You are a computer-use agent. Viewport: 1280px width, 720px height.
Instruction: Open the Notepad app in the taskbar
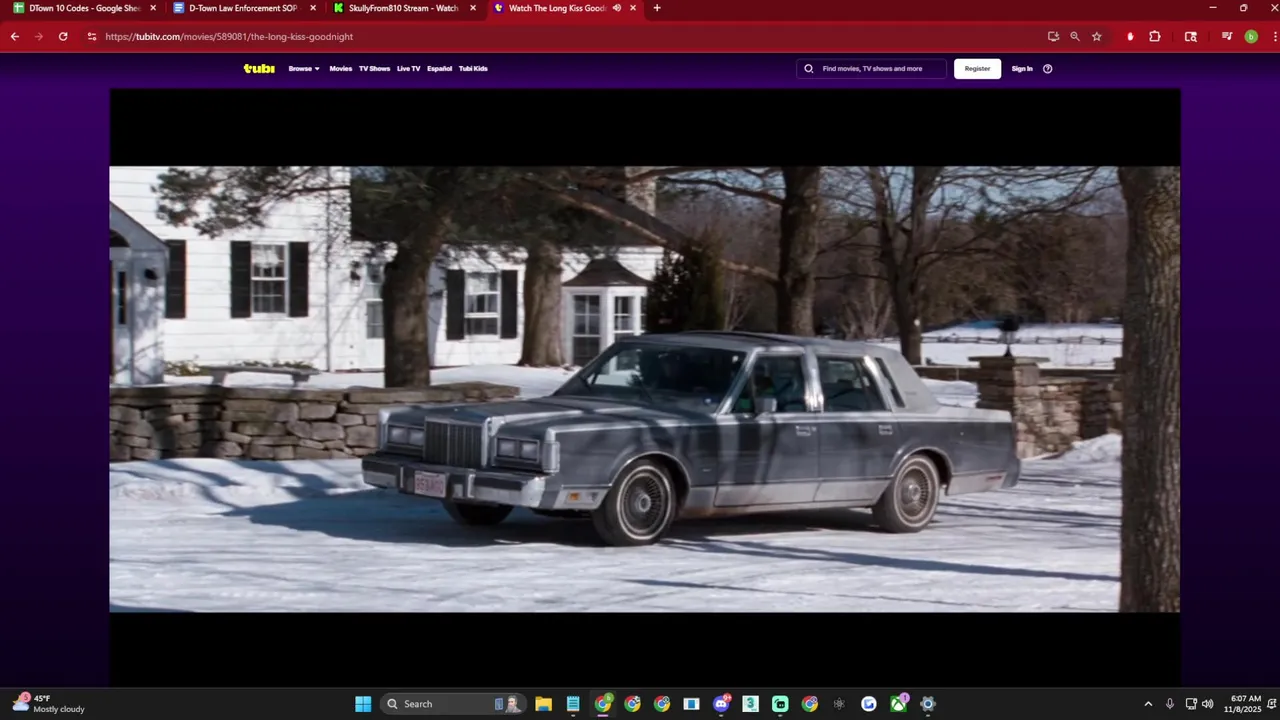point(573,704)
